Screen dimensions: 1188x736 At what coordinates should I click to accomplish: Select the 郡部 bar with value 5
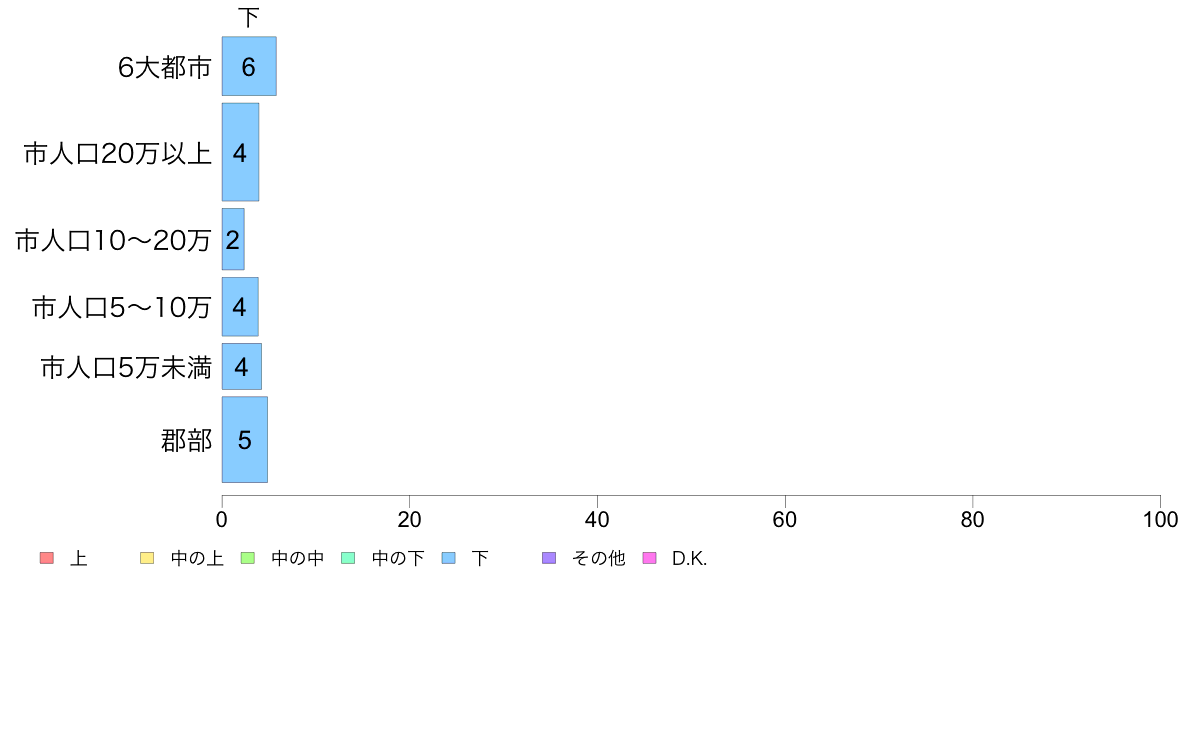tap(245, 440)
